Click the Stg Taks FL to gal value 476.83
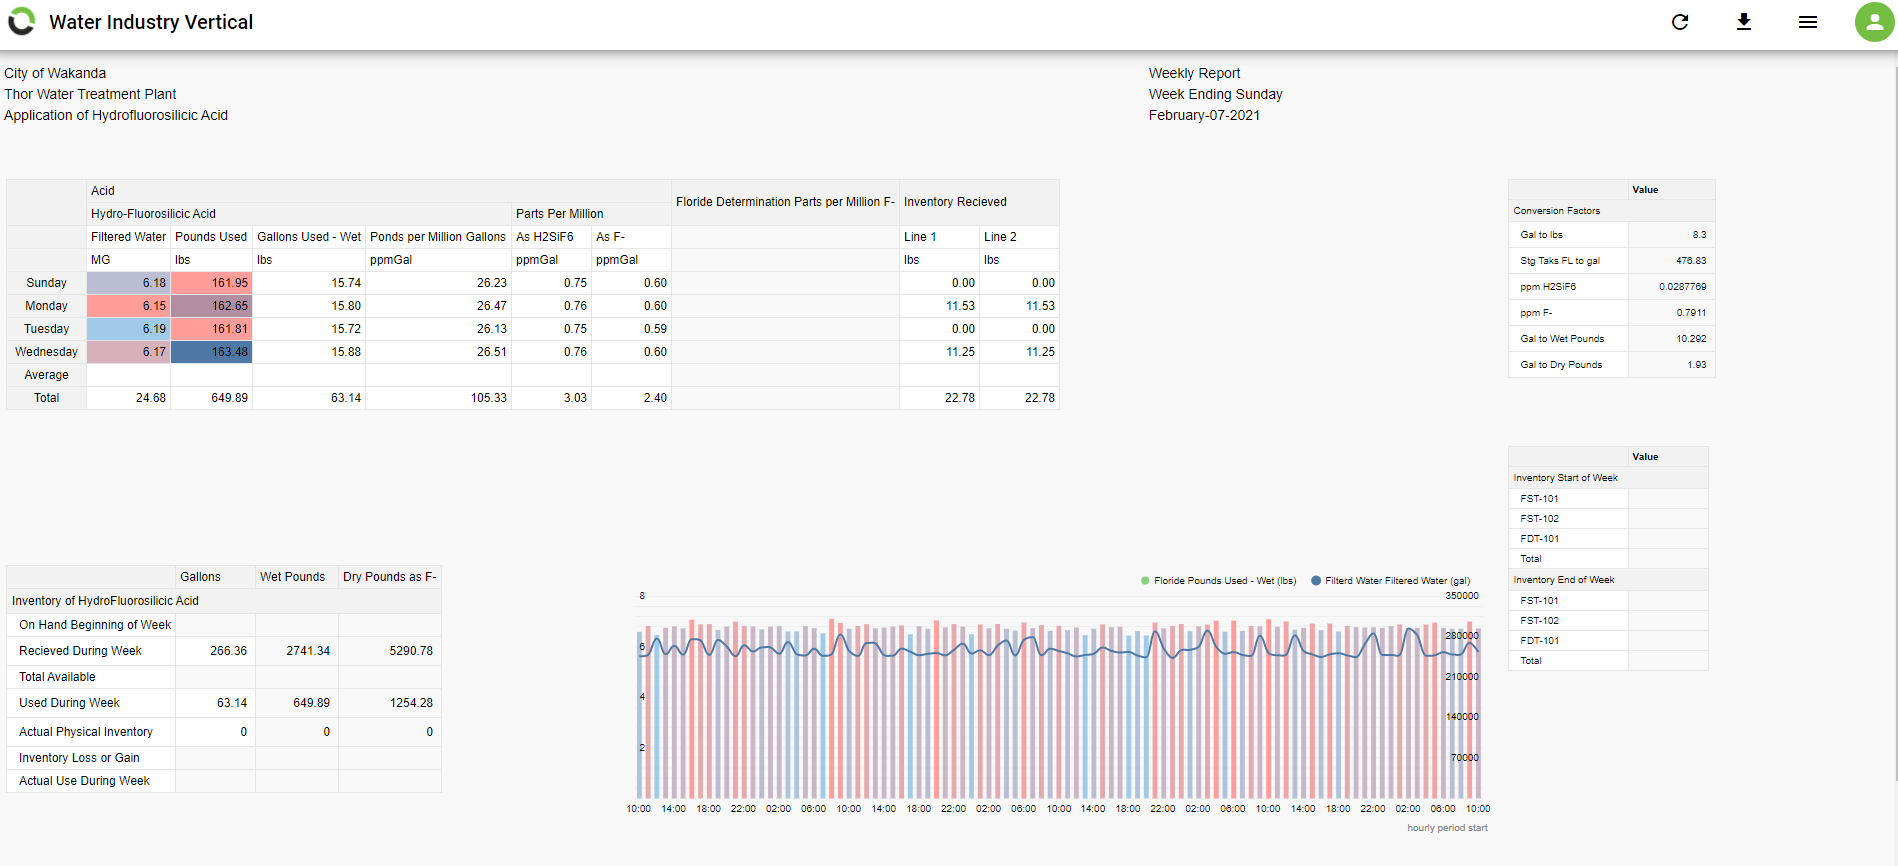Image resolution: width=1898 pixels, height=866 pixels. (1671, 261)
